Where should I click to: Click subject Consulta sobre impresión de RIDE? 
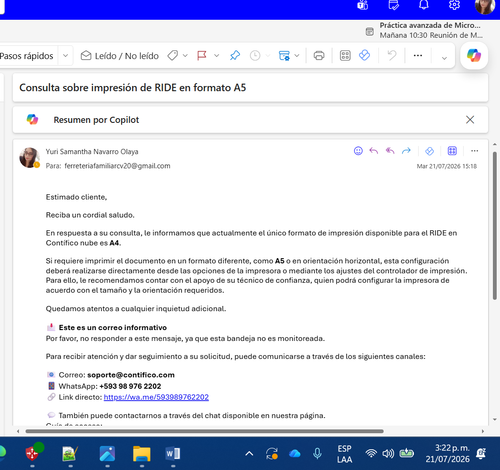132,87
